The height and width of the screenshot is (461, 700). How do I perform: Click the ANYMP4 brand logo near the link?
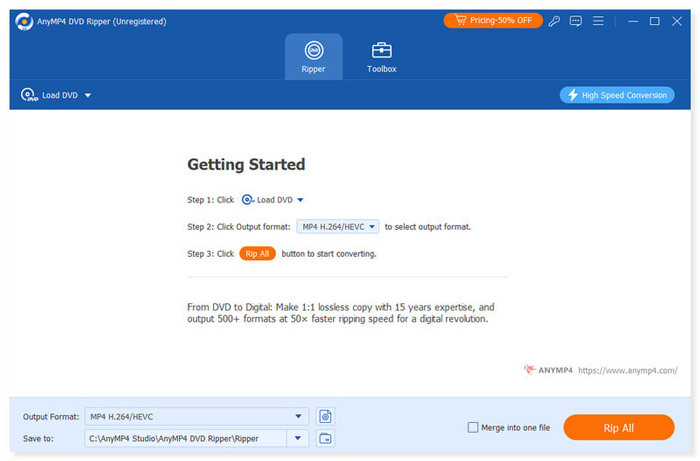[x=548, y=370]
